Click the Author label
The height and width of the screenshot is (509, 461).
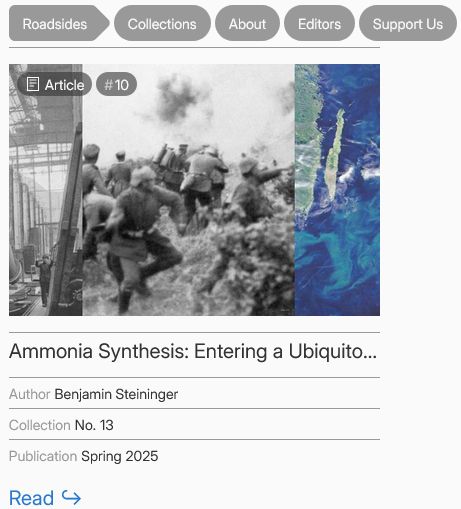point(30,394)
